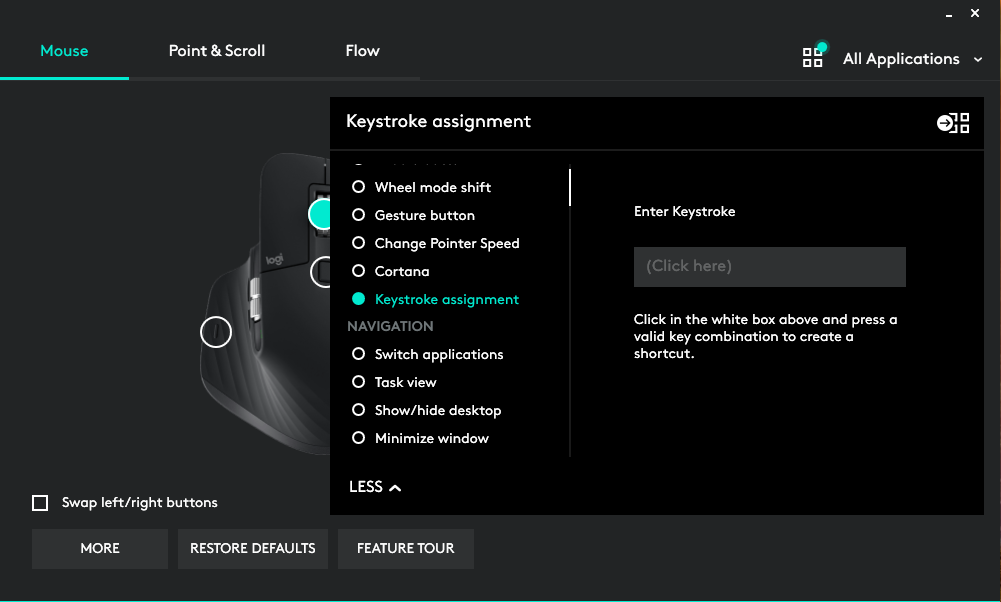Switch to the Point & Scroll tab

coord(216,50)
